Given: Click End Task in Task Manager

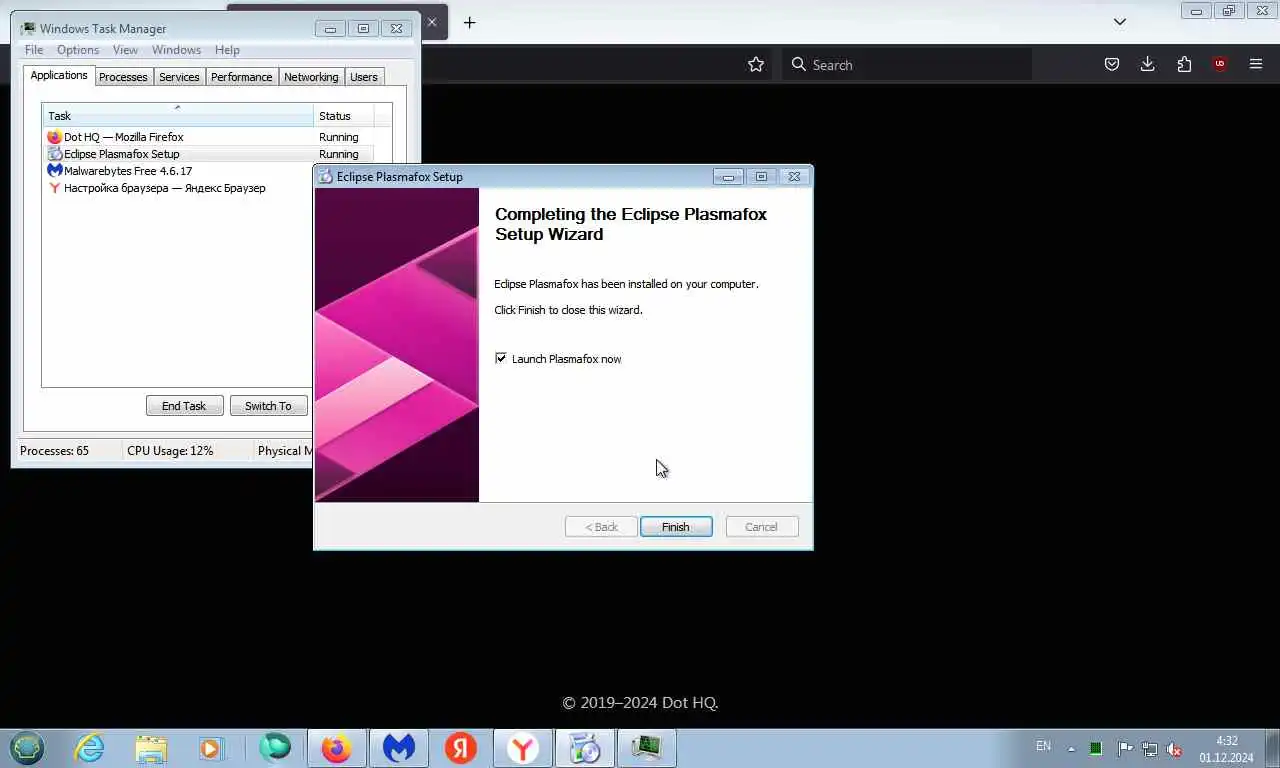Looking at the screenshot, I should tap(184, 406).
